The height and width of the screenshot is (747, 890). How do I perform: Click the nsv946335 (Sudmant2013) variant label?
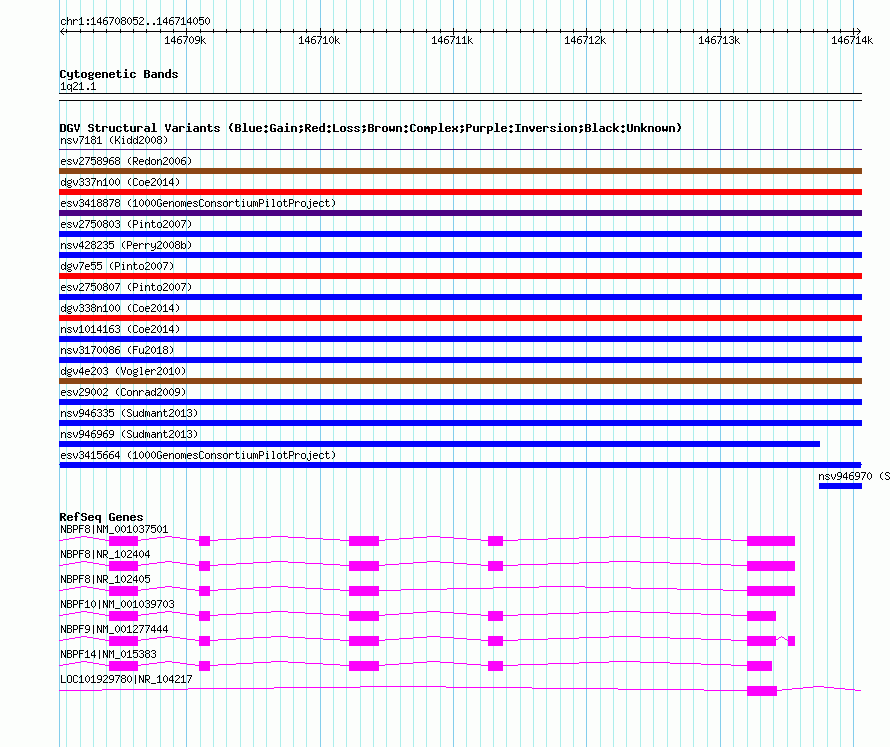129,413
